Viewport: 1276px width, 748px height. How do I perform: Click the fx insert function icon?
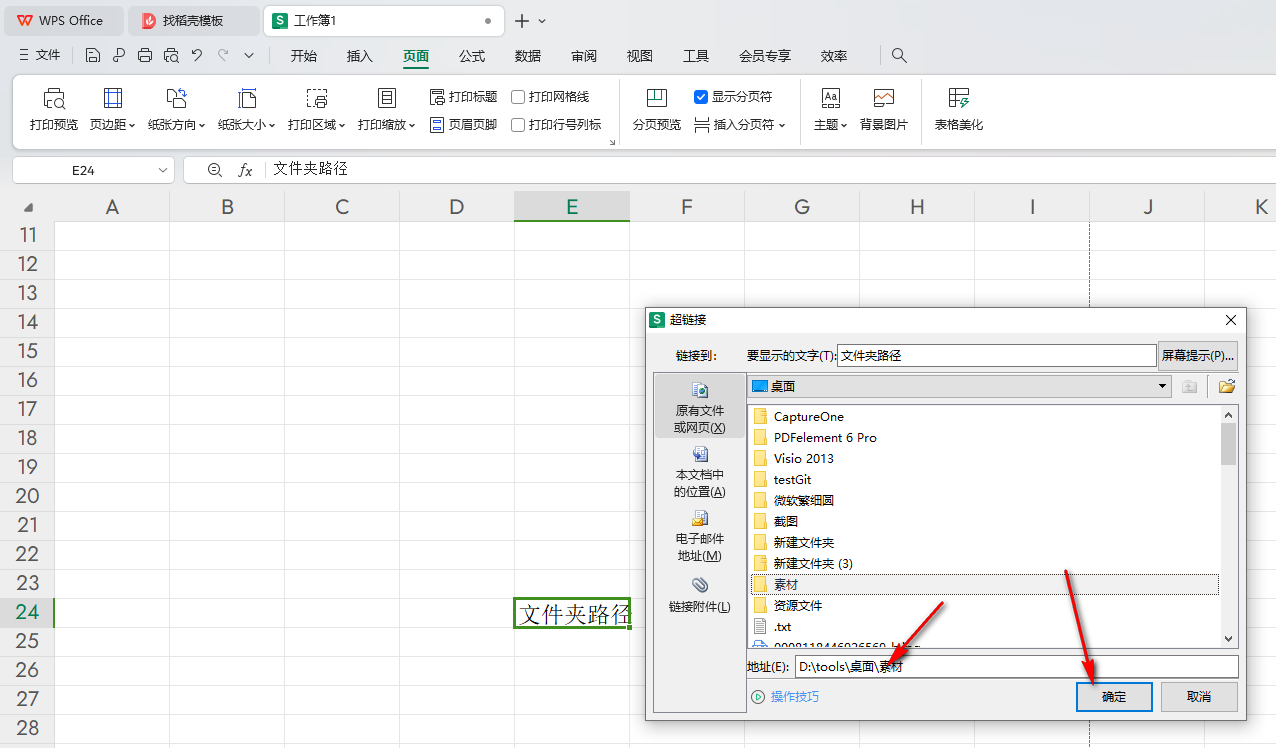pyautogui.click(x=245, y=170)
